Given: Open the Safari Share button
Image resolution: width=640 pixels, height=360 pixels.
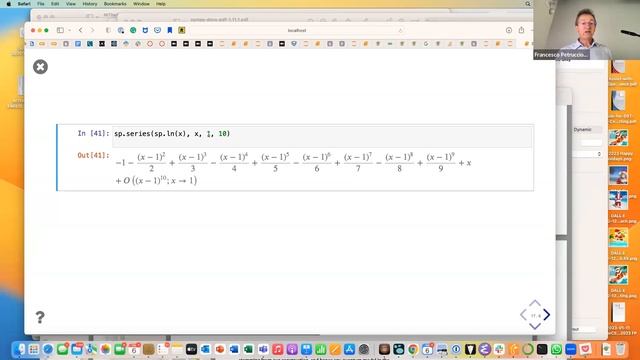Looking at the screenshot, I should coord(521,30).
